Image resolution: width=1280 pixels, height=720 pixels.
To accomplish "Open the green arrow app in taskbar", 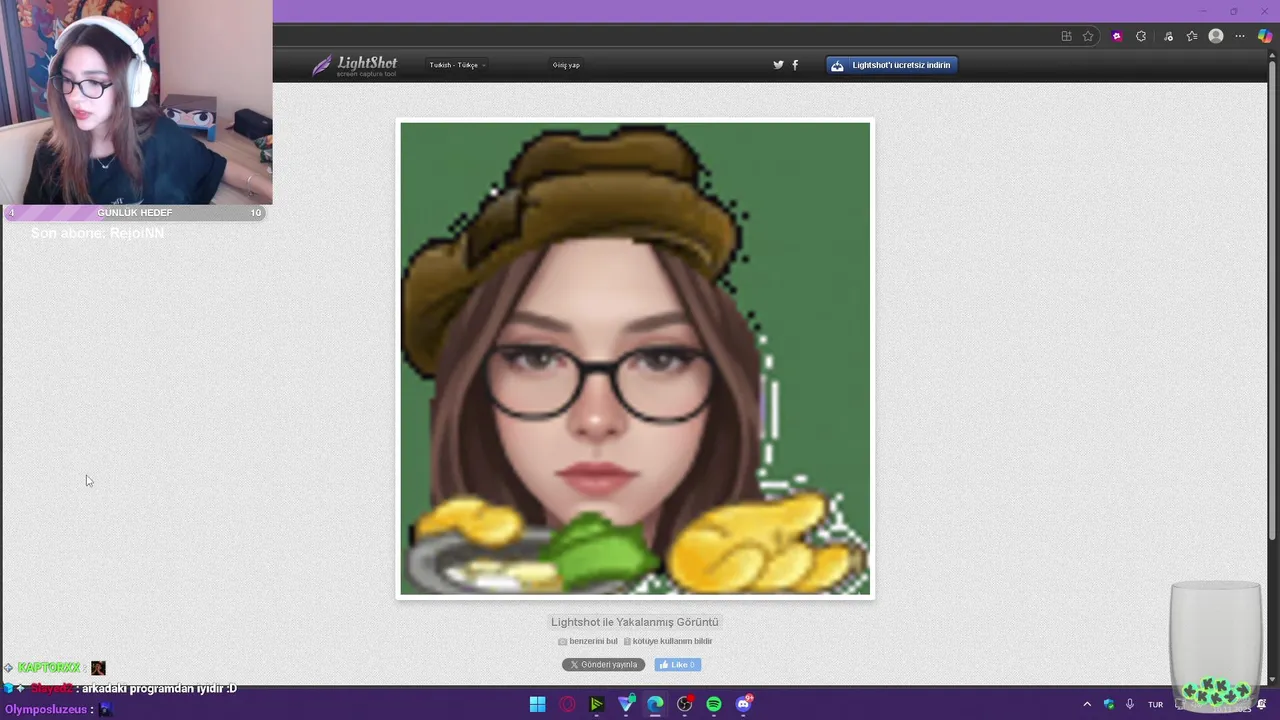I will (597, 704).
